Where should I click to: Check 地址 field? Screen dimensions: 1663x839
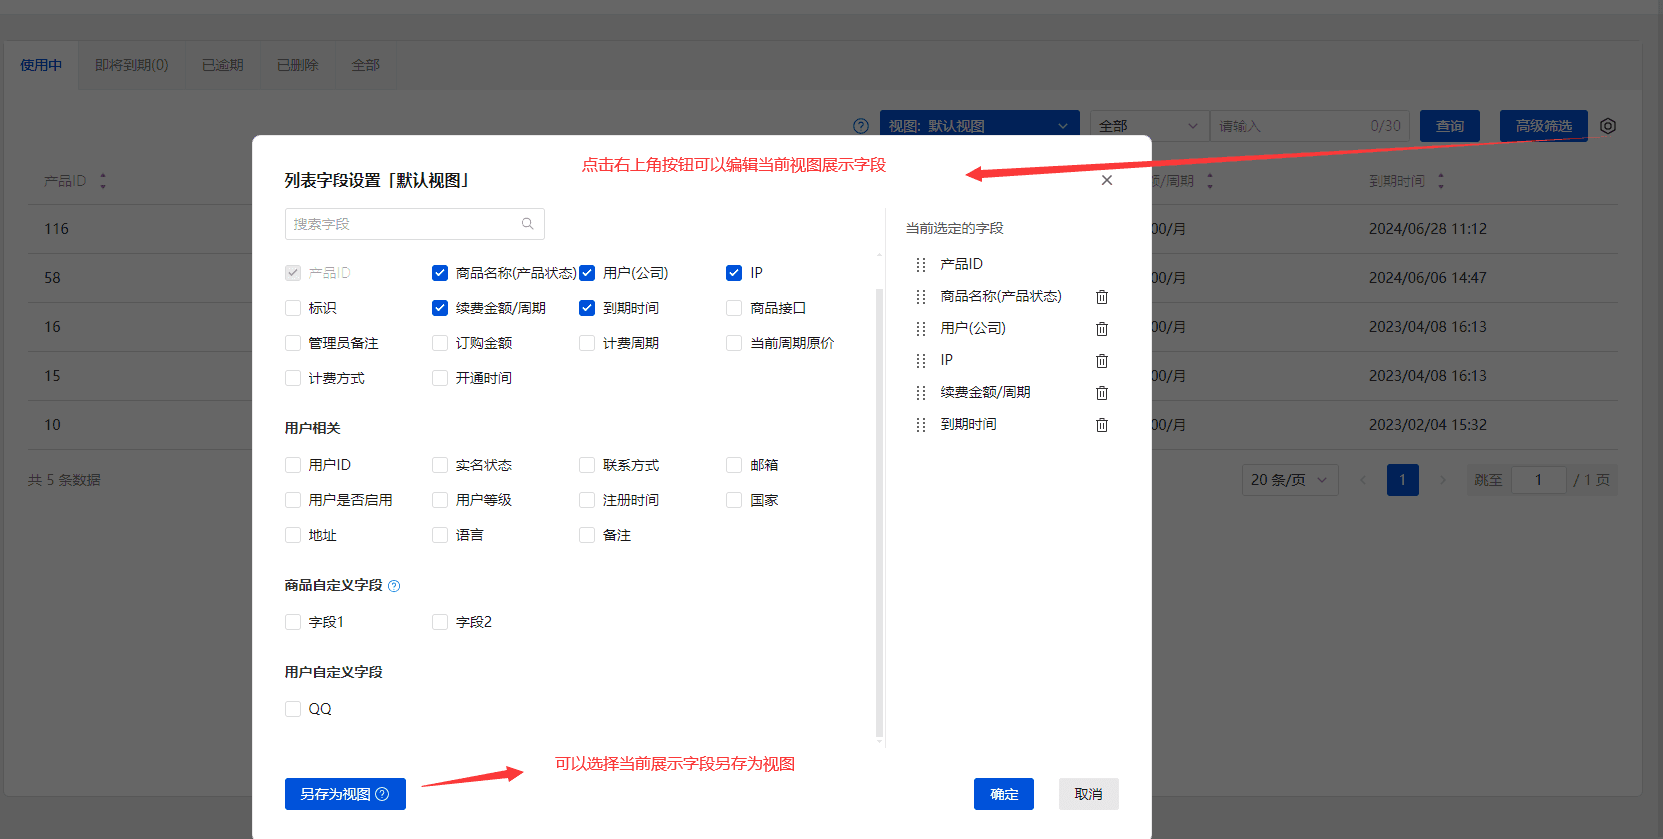tap(293, 535)
